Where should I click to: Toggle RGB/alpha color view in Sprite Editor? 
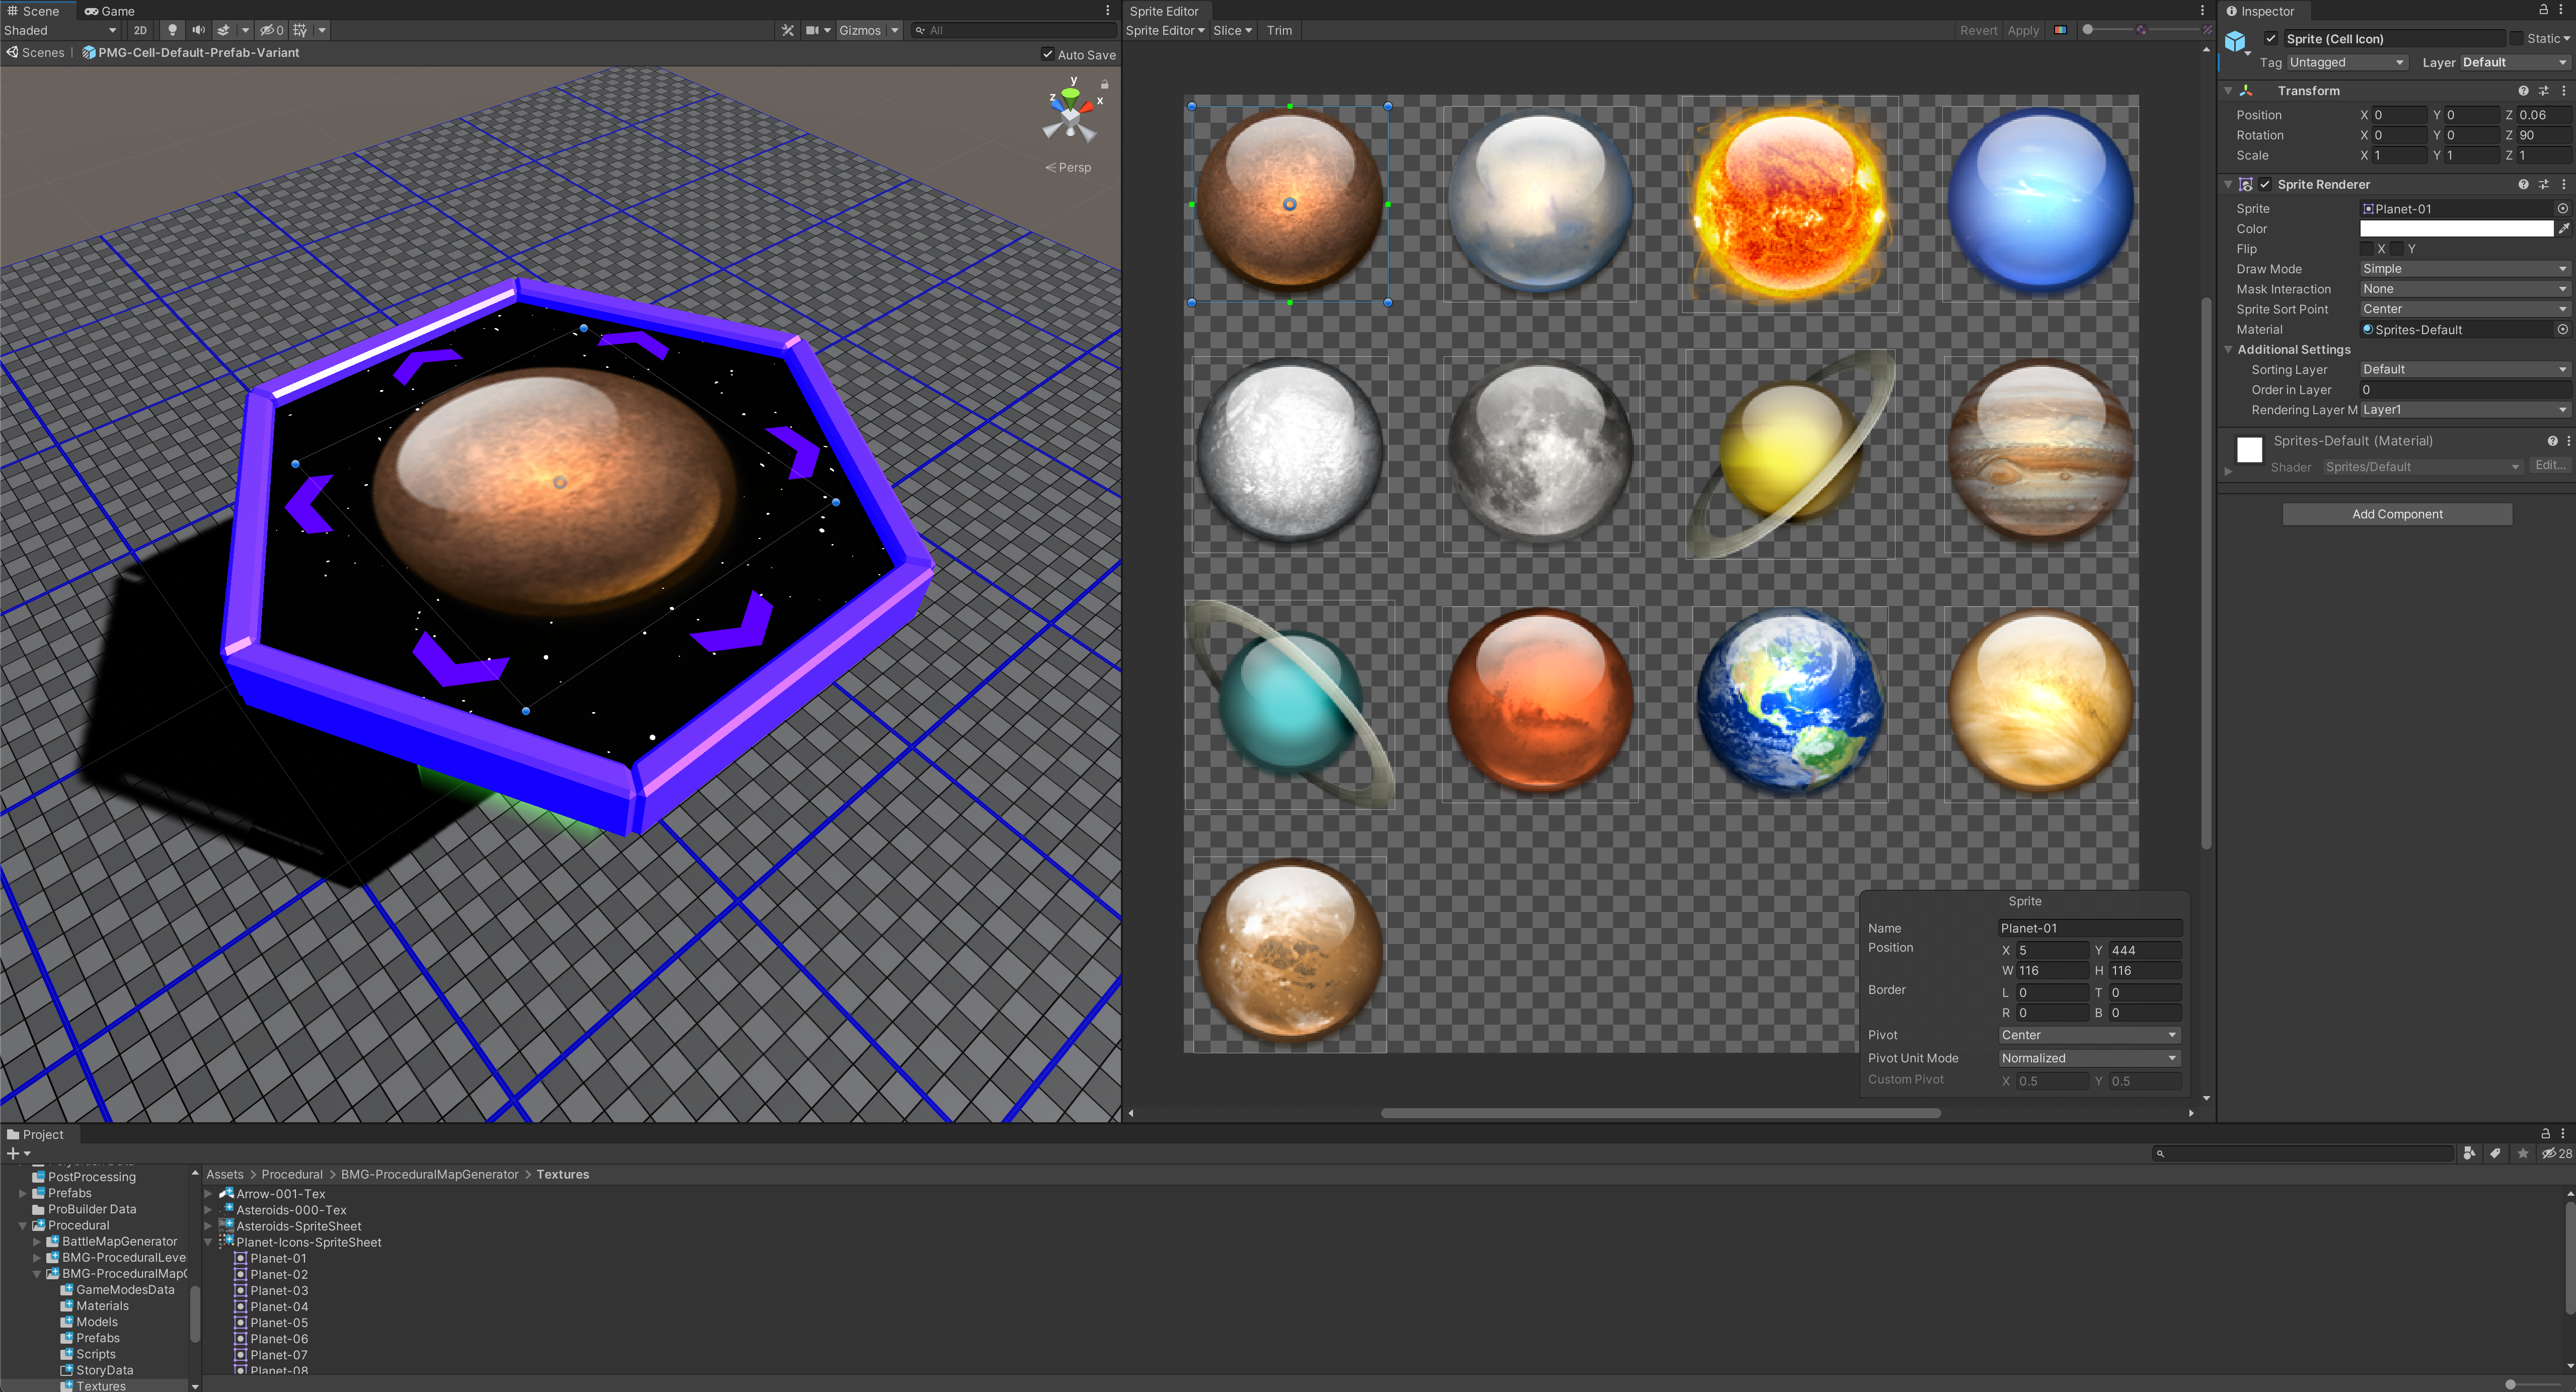(x=2060, y=30)
